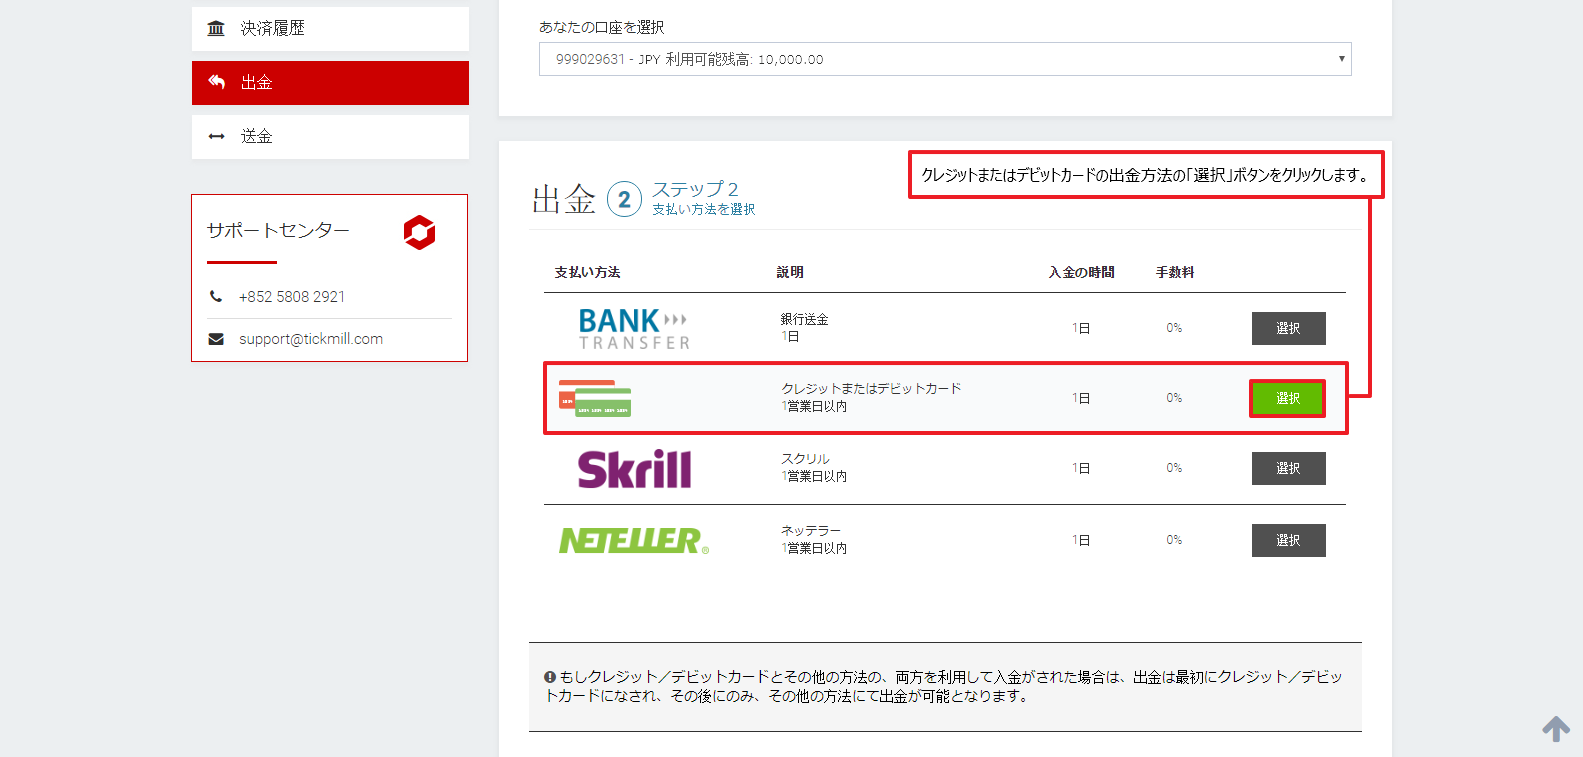Click the 支払い方法を選択 step subtitle
1583x757 pixels.
coord(704,209)
